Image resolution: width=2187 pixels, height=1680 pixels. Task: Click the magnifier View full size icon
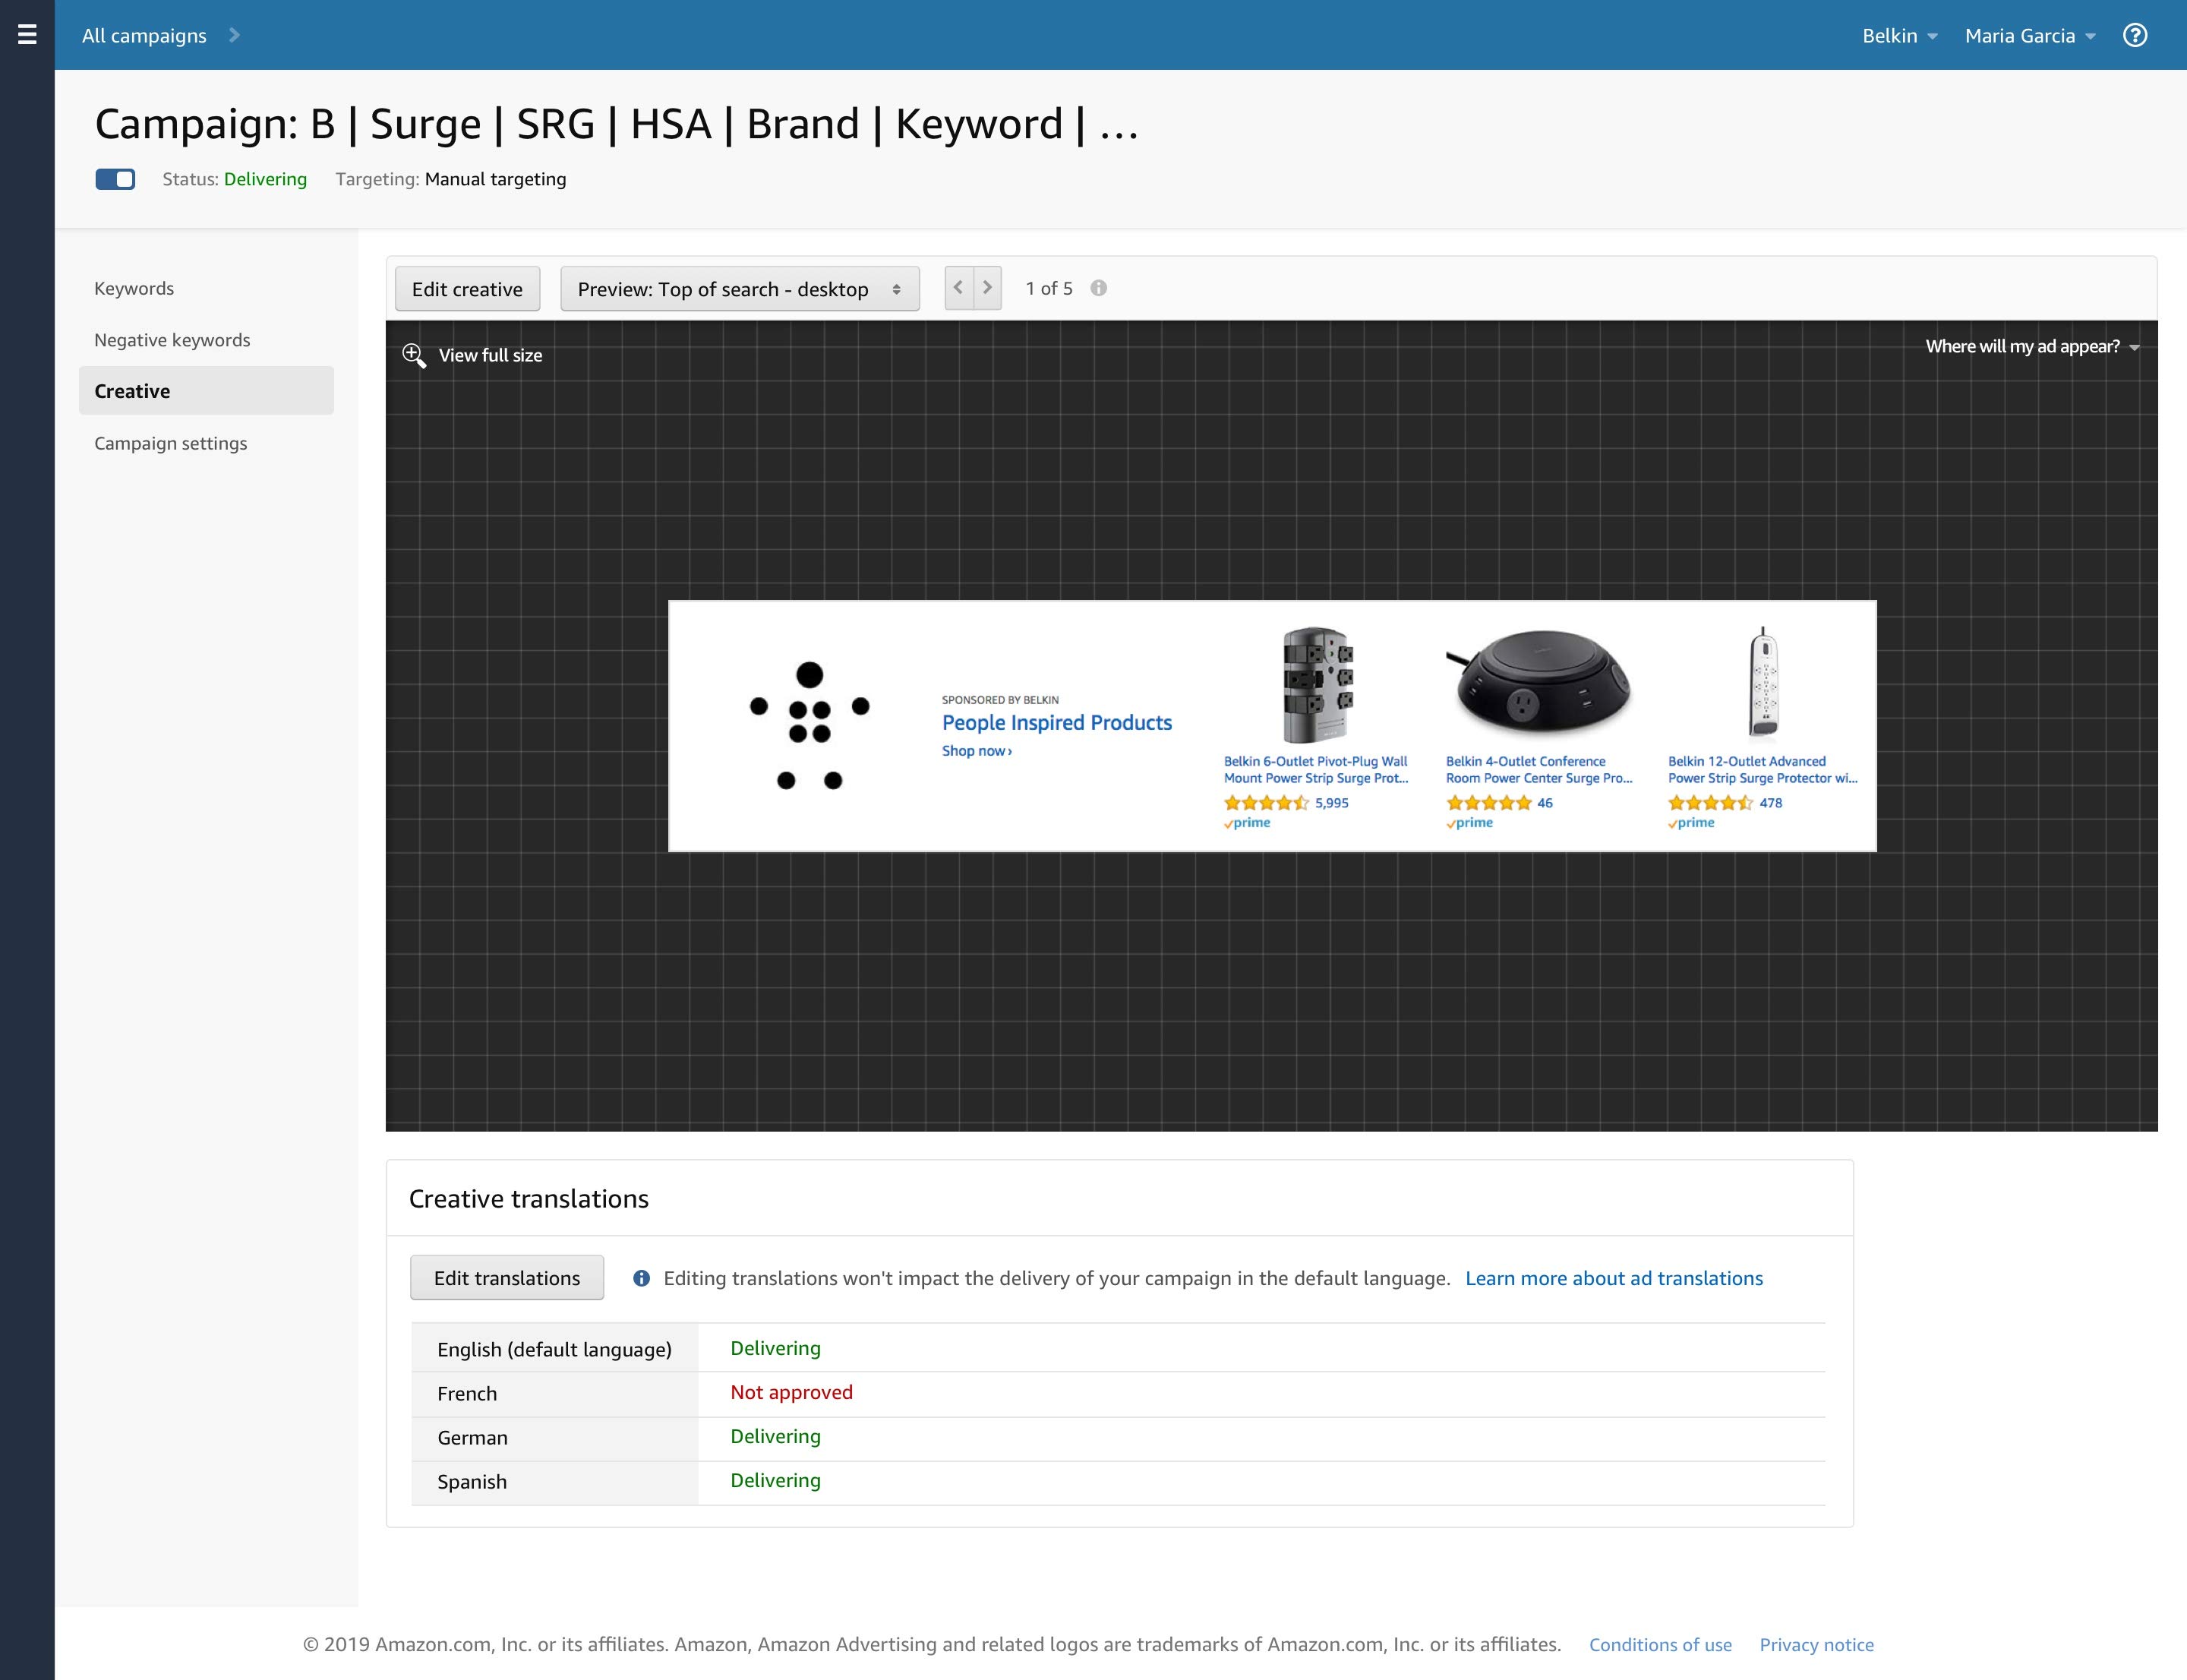(413, 355)
